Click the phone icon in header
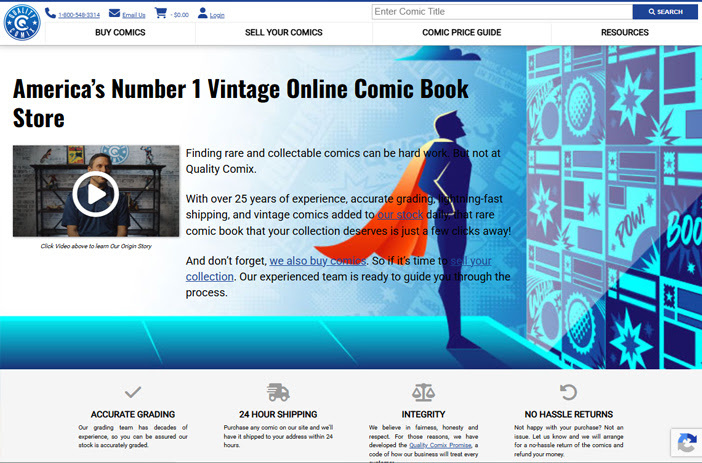Screen dimensions: 702x463 [x=50, y=13]
